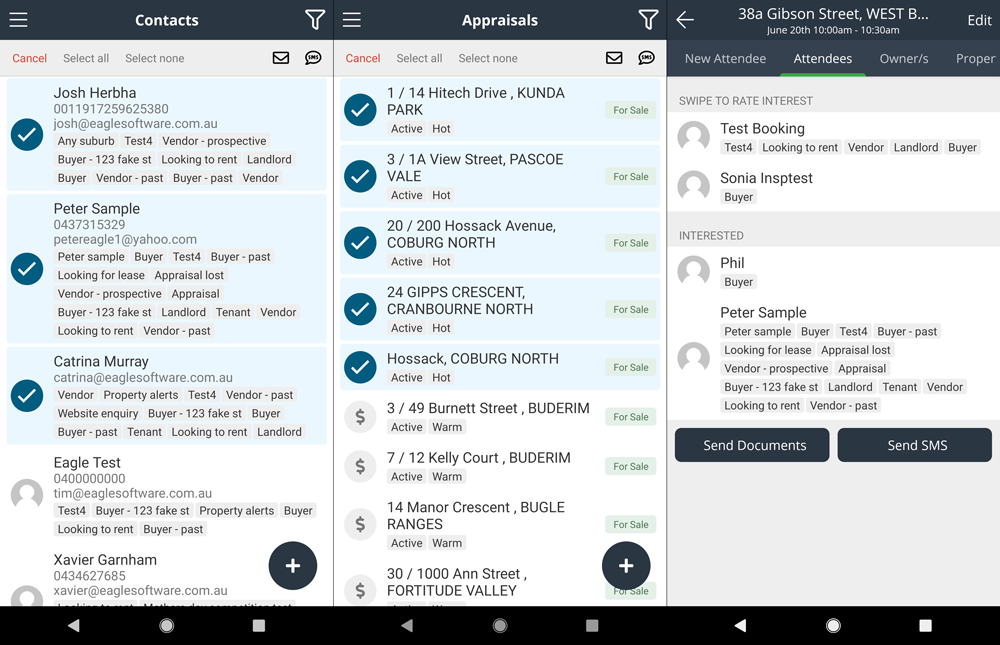Click the Send SMS button

coord(915,445)
